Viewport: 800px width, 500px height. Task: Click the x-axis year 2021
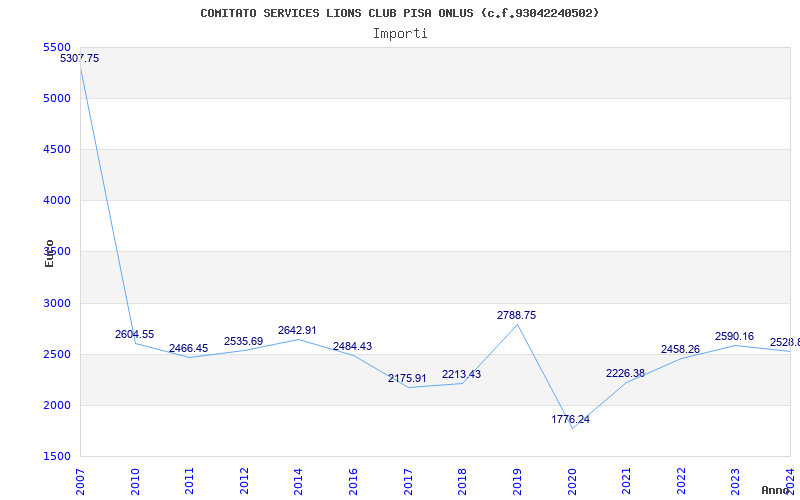coord(626,481)
